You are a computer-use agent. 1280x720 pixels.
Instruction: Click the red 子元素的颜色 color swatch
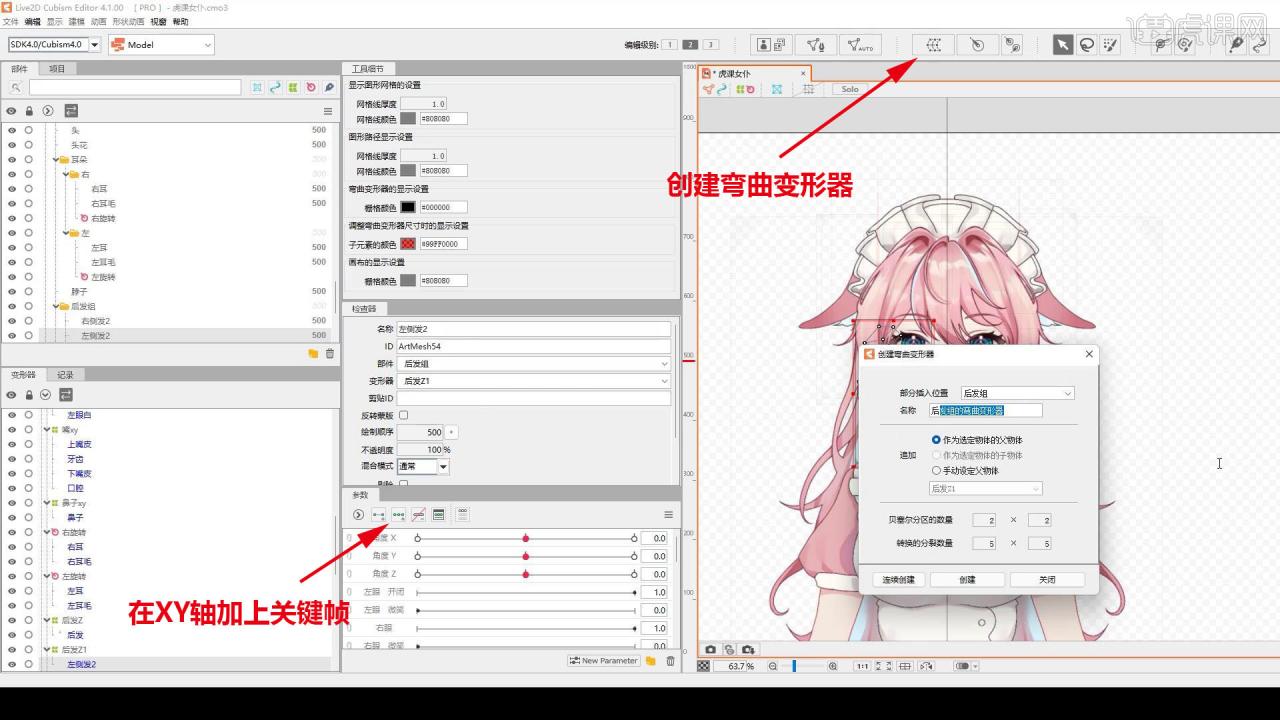408,244
